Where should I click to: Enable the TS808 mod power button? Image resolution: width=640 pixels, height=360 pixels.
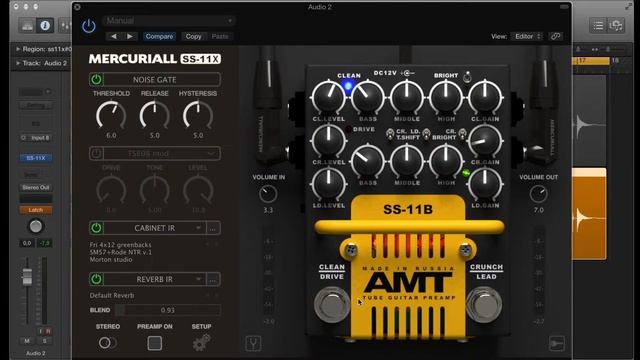[x=96, y=153]
